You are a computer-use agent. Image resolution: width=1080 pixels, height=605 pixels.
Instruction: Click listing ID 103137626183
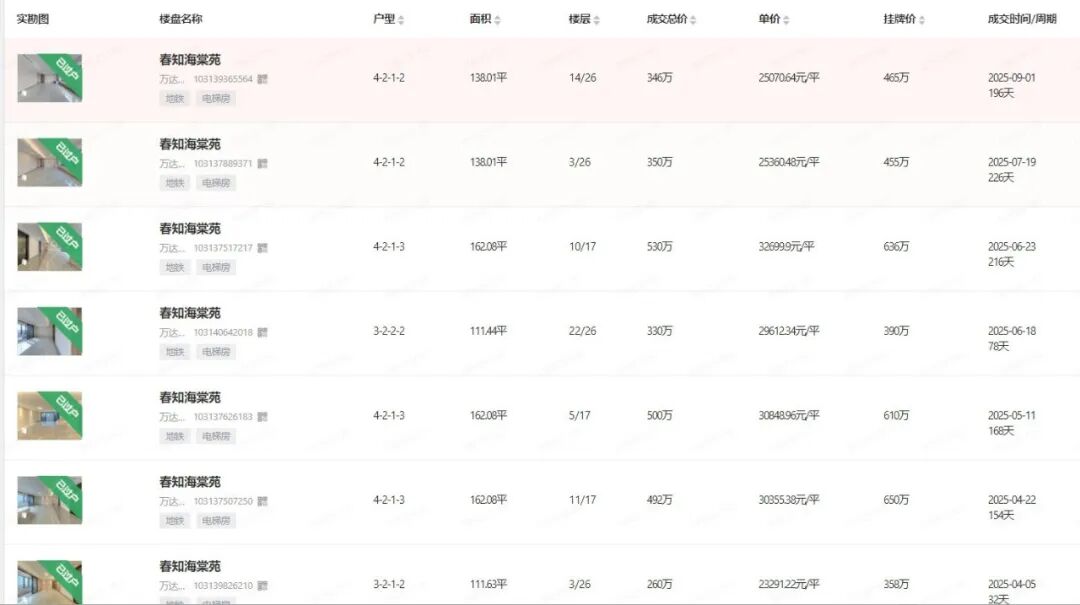coord(223,417)
